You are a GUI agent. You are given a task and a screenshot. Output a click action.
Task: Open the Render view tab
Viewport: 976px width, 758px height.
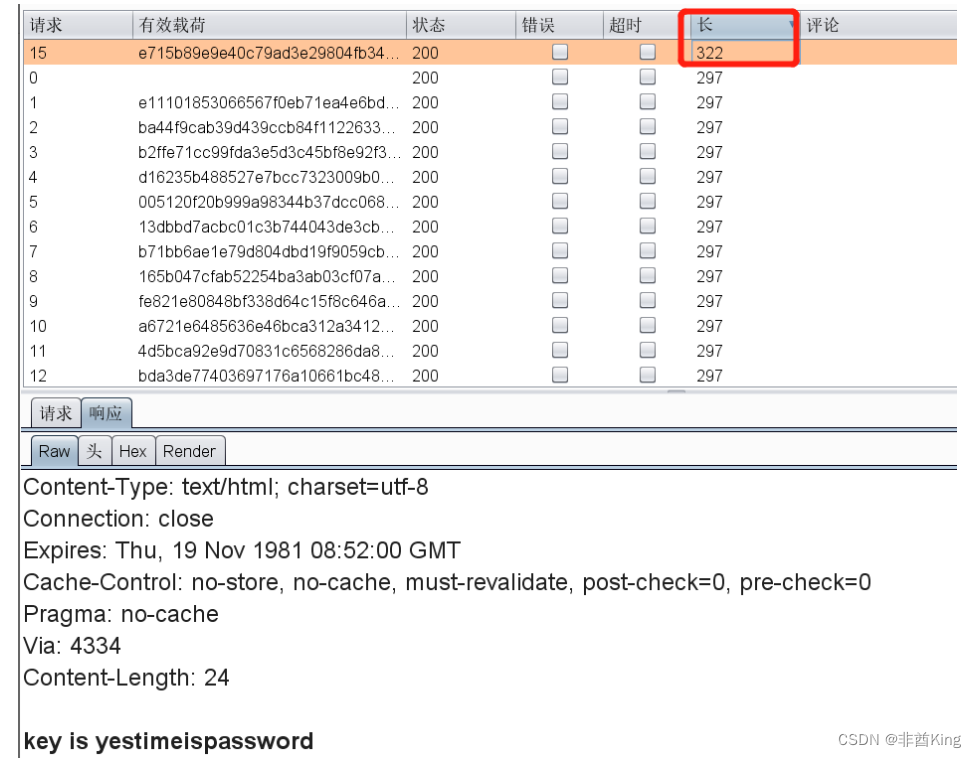[x=189, y=451]
